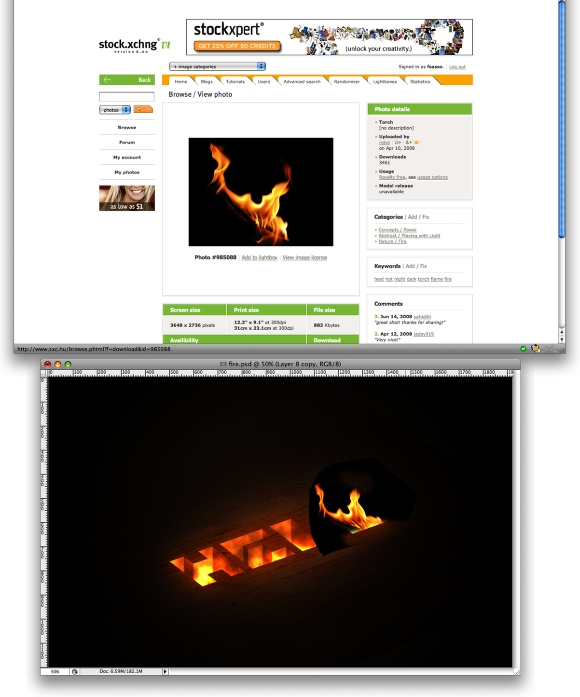Click the Apr 12 commenter's username
Image resolution: width=580 pixels, height=697 pixels.
pos(424,334)
